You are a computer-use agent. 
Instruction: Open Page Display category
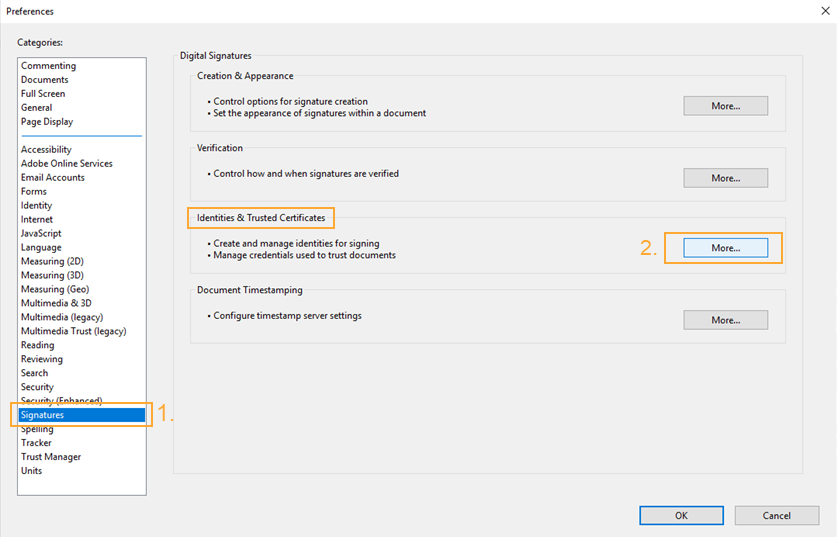47,122
